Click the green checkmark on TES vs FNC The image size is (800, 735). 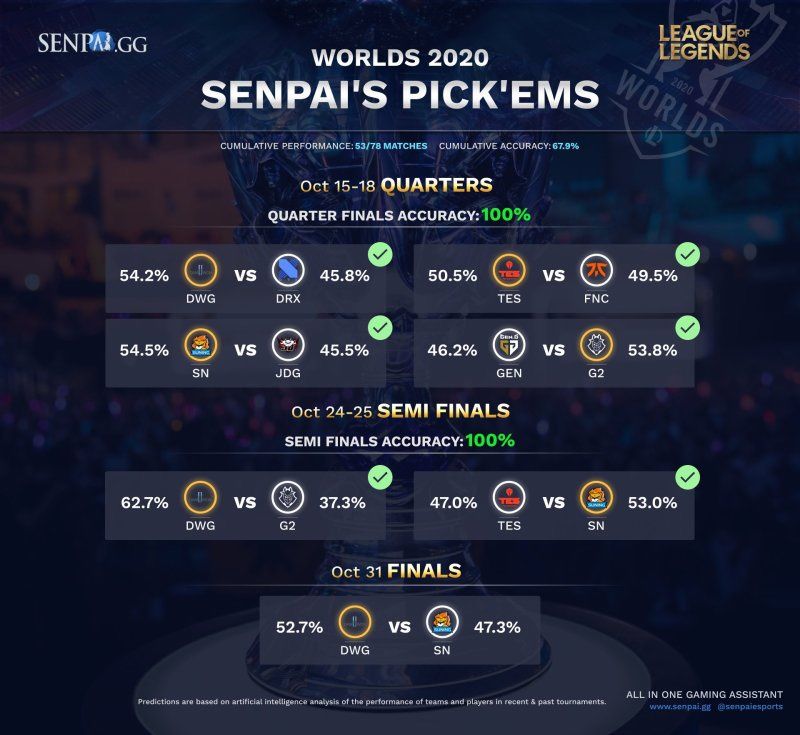(688, 254)
